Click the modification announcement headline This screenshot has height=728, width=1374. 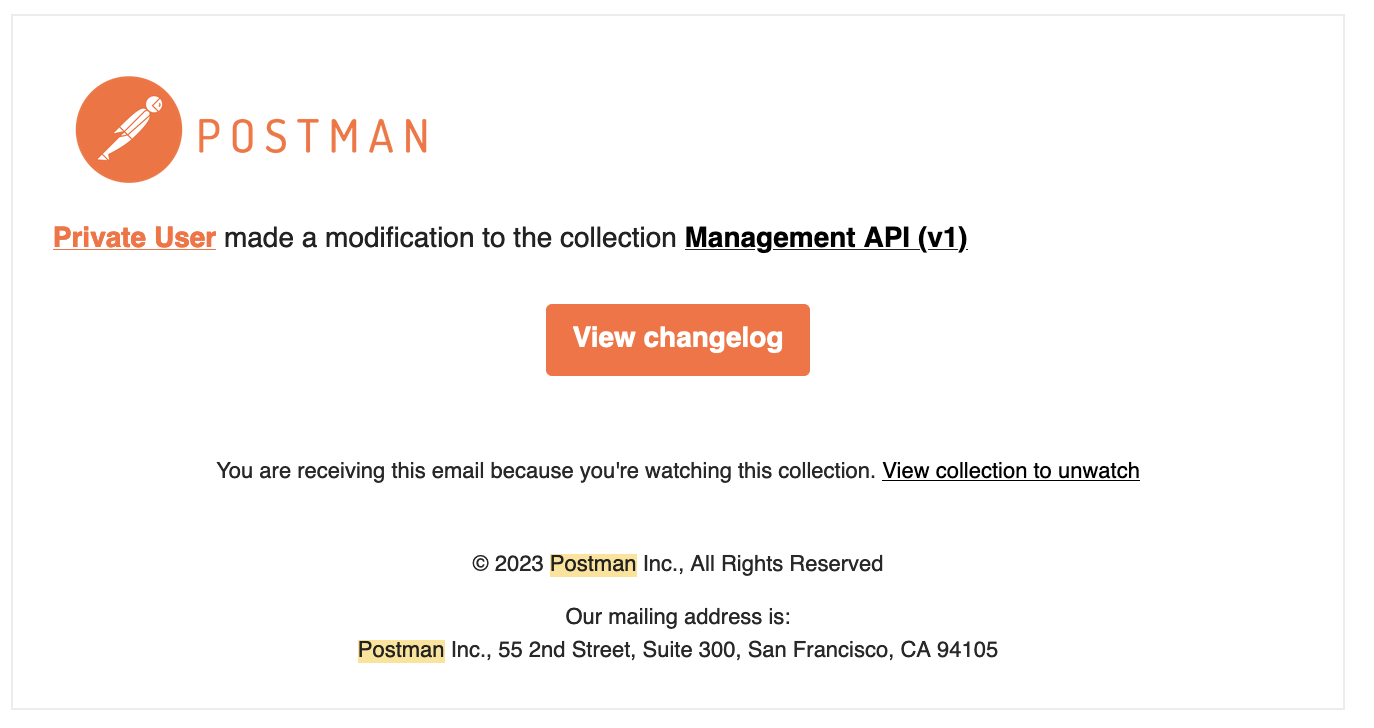click(510, 238)
